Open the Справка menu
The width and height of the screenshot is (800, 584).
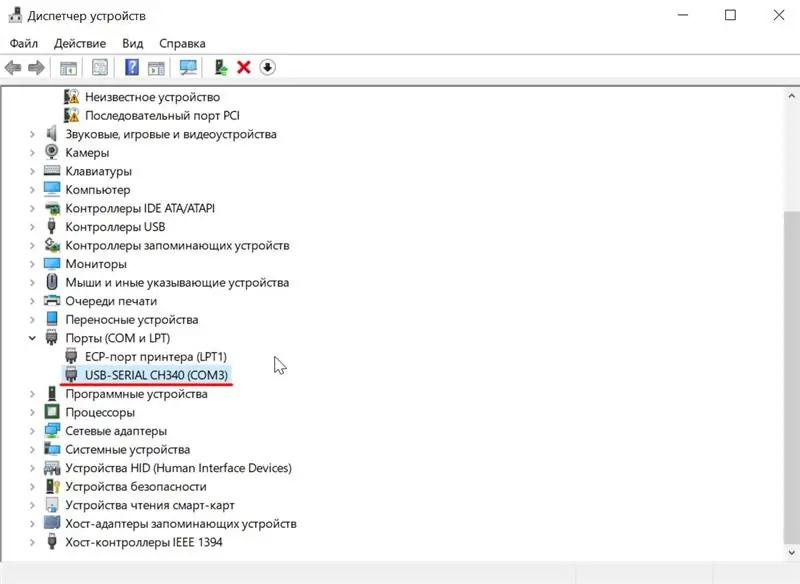(182, 43)
